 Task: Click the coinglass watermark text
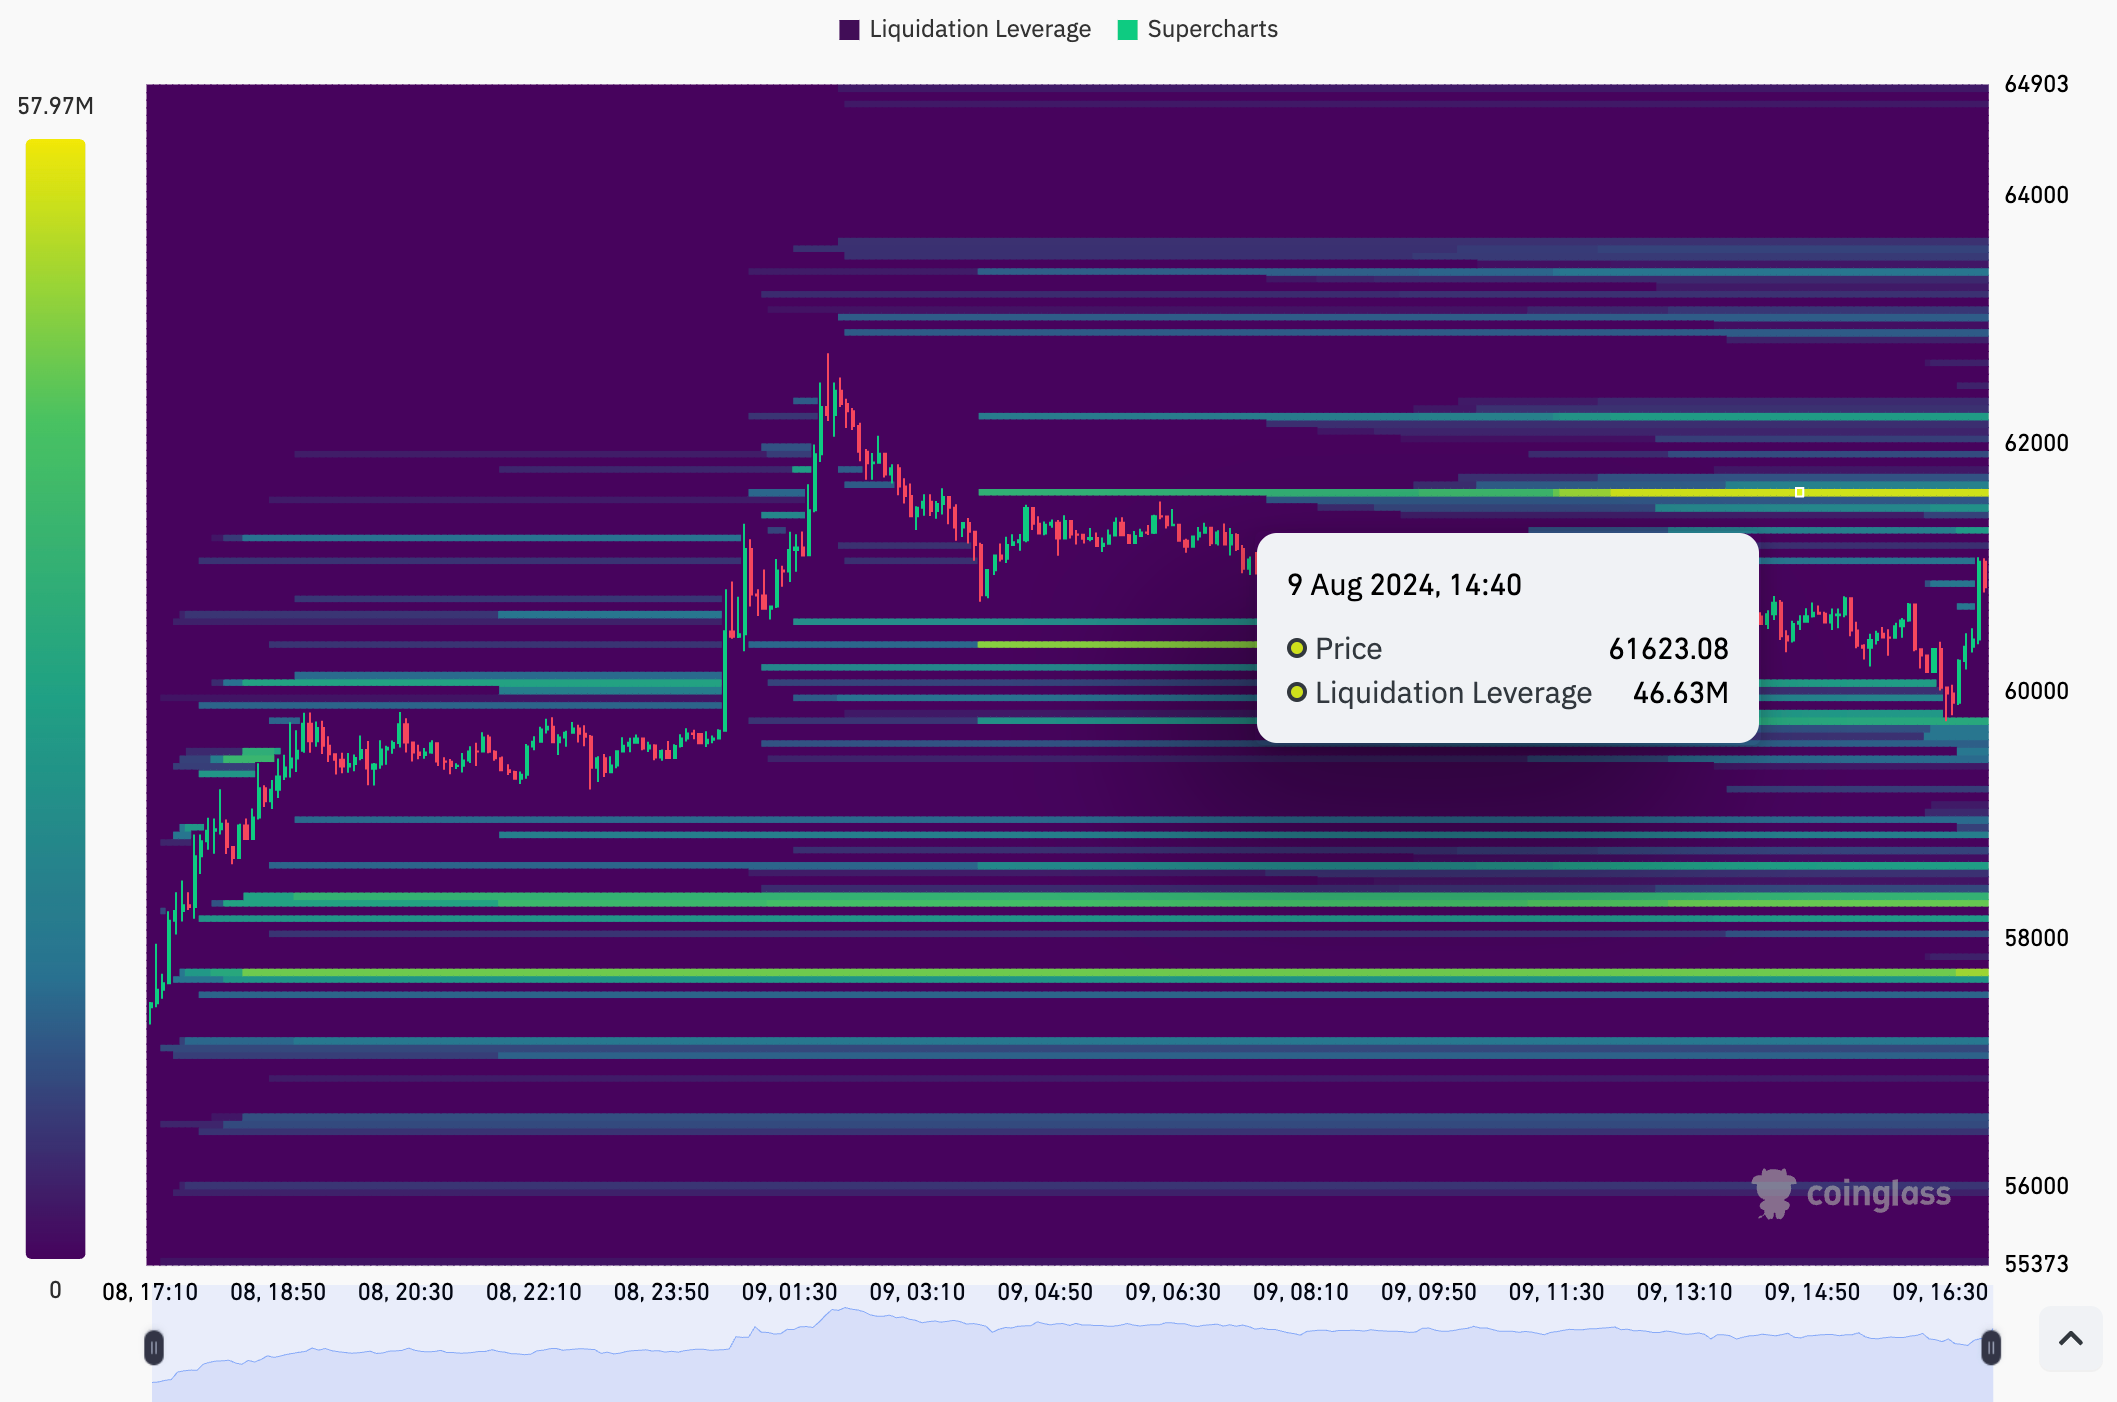[1878, 1193]
